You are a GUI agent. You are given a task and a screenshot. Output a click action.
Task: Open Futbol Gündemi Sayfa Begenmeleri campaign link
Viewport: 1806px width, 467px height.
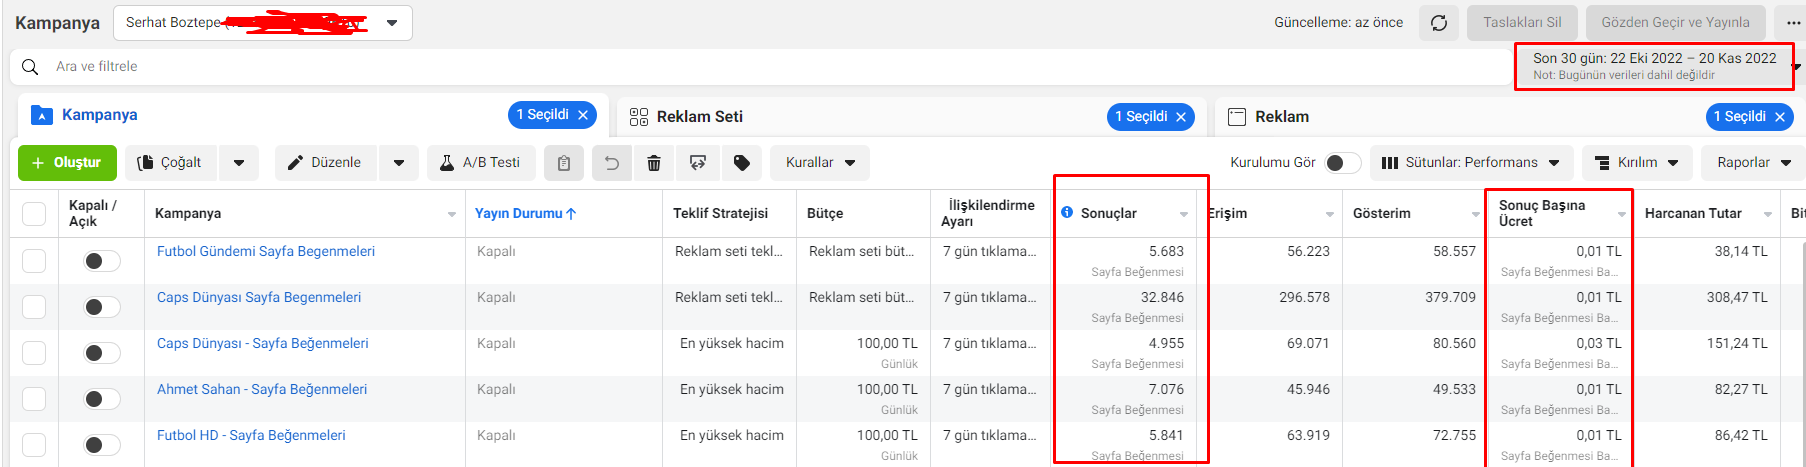266,251
